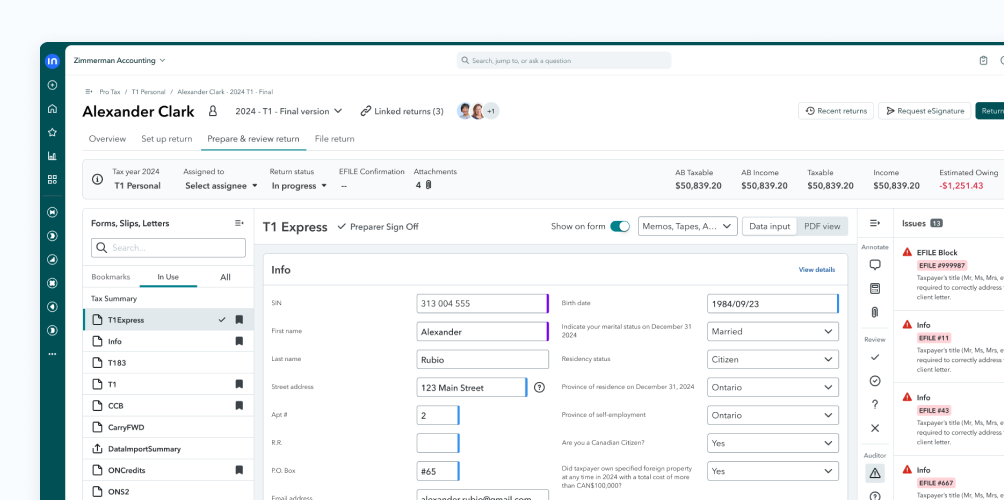1004x500 pixels.
Task: Open the Select assignee dropdown
Action: [x=221, y=186]
